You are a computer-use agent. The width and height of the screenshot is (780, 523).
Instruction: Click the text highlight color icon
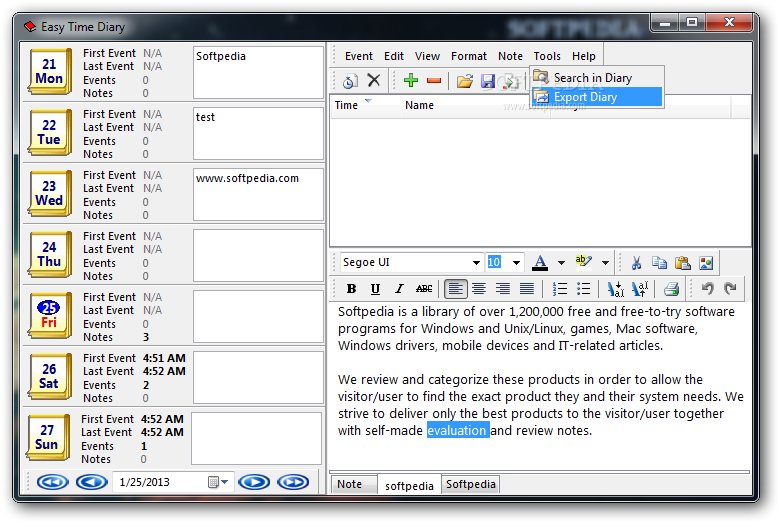point(583,262)
